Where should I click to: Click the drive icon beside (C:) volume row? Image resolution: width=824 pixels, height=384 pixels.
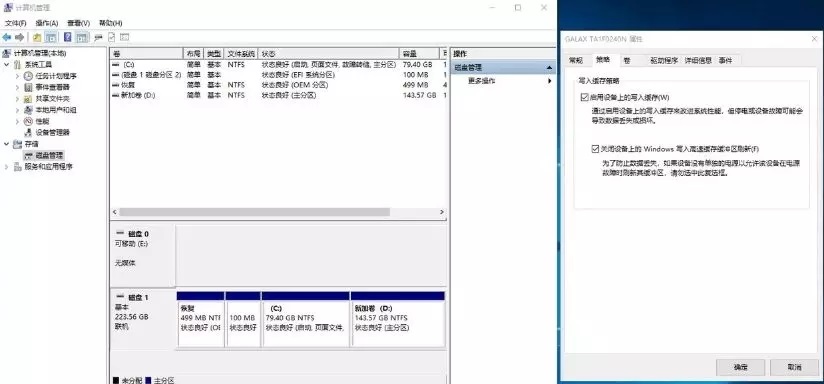coord(116,64)
